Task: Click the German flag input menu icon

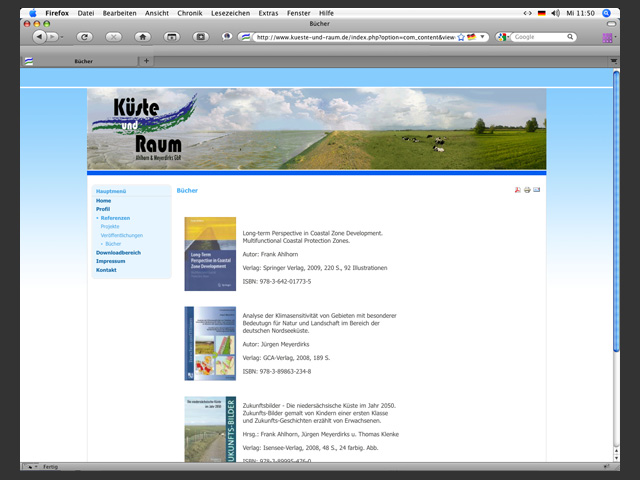Action: (542, 13)
